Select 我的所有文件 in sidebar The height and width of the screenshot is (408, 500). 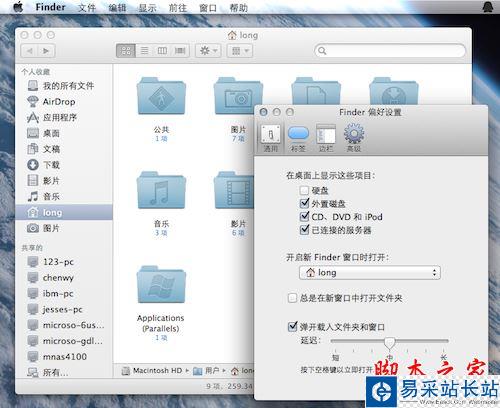click(64, 86)
